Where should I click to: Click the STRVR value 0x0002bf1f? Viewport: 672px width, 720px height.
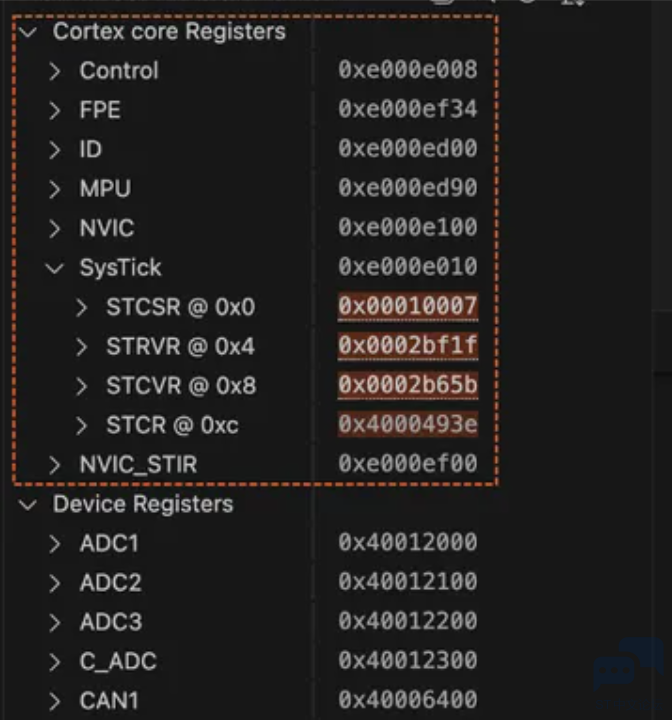[x=407, y=347]
